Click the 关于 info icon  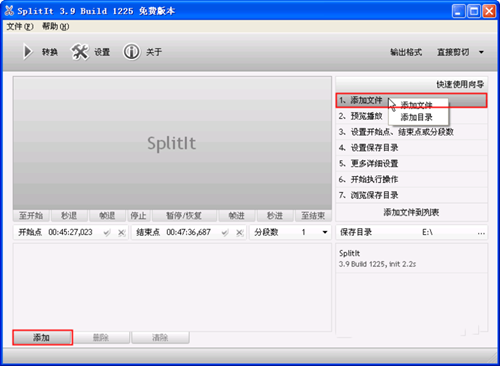(131, 52)
